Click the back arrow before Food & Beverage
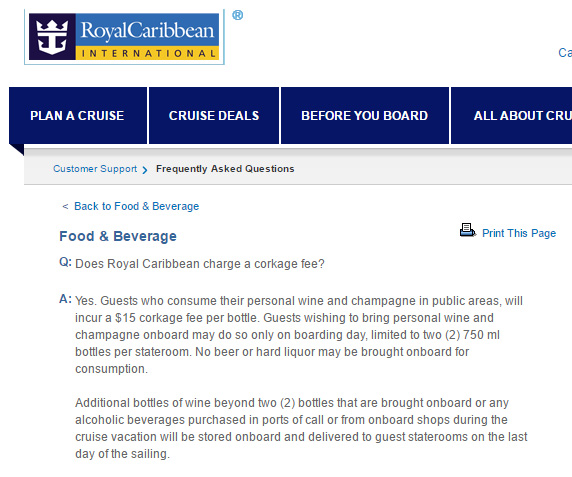Screen dimensions: 572x477 [x=65, y=206]
